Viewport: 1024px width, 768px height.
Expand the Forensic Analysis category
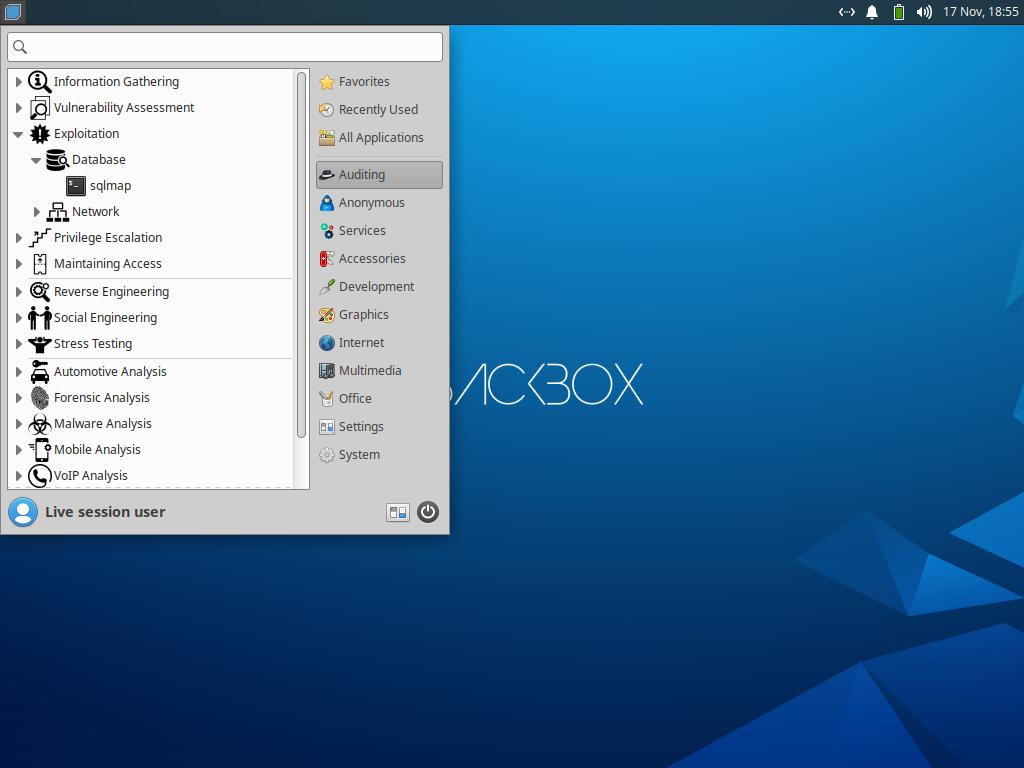(x=18, y=398)
